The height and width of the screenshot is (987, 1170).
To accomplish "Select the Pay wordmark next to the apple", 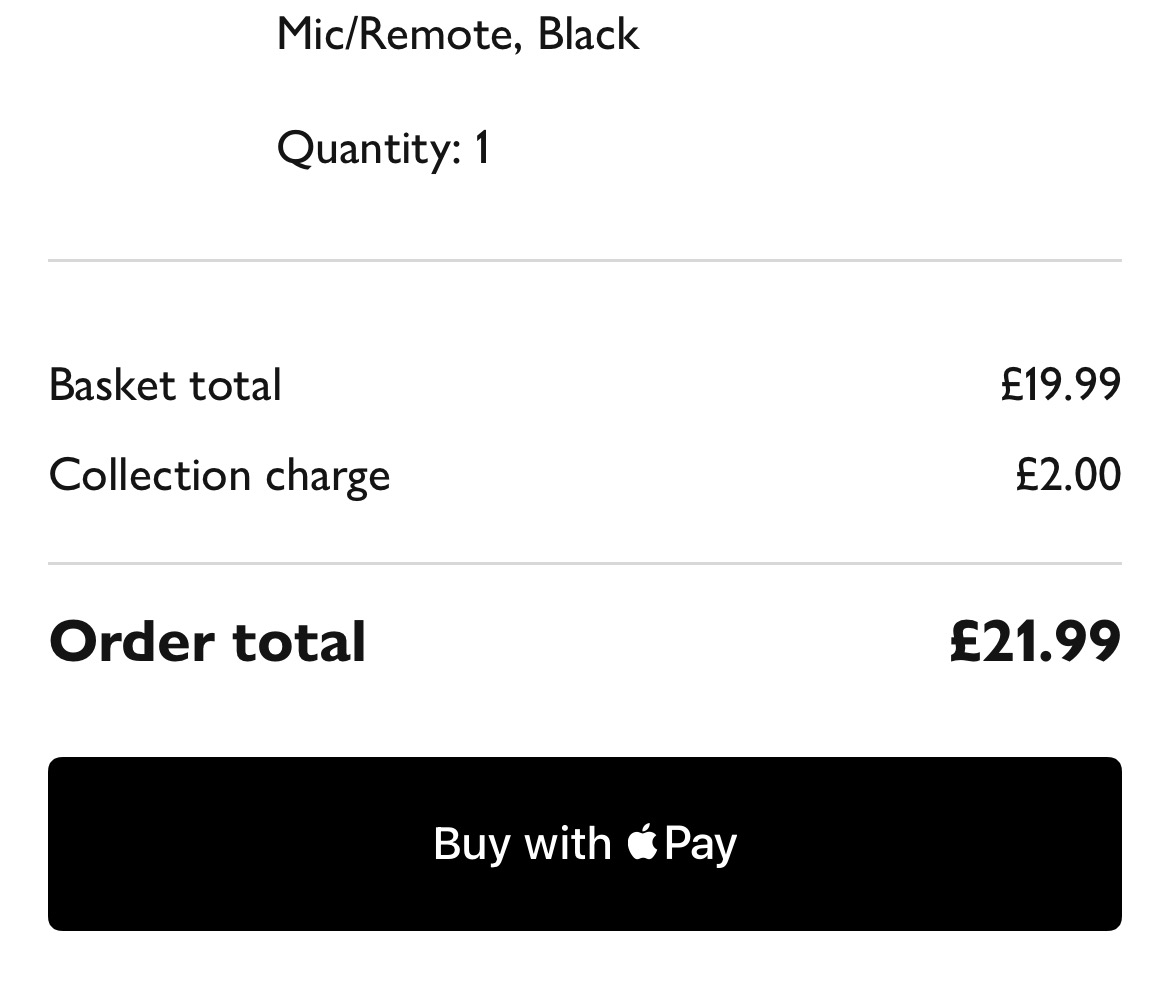I will click(703, 843).
